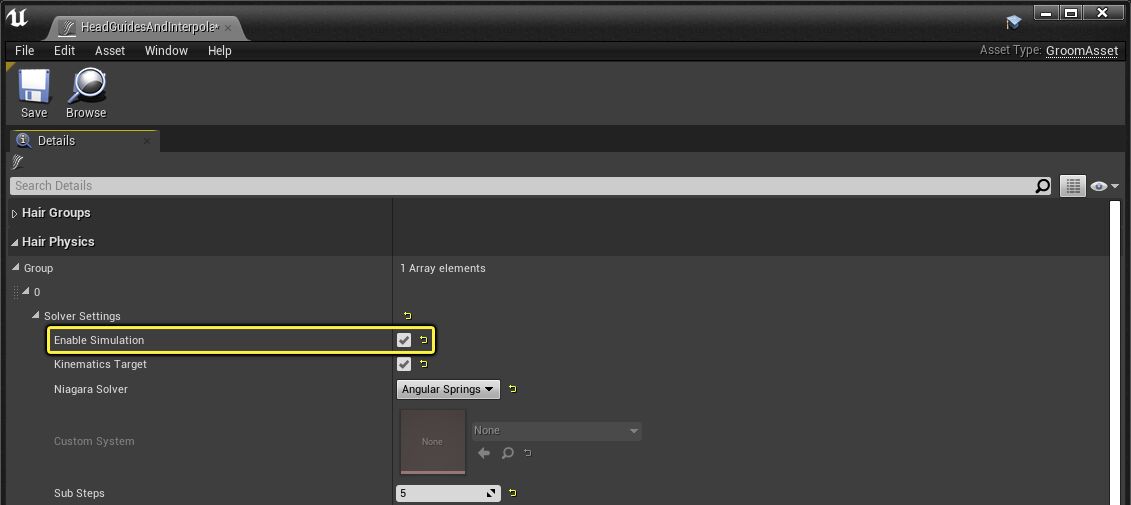1131x505 pixels.
Task: Reset Enable Simulation to default
Action: (423, 340)
